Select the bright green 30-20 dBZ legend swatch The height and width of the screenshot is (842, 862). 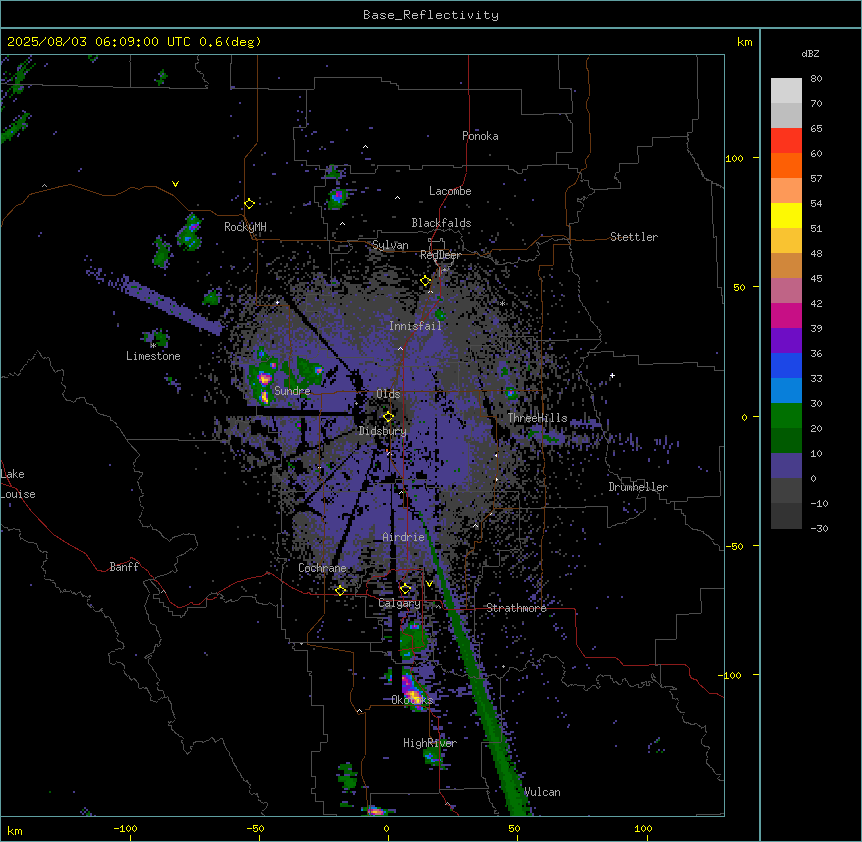coord(786,416)
